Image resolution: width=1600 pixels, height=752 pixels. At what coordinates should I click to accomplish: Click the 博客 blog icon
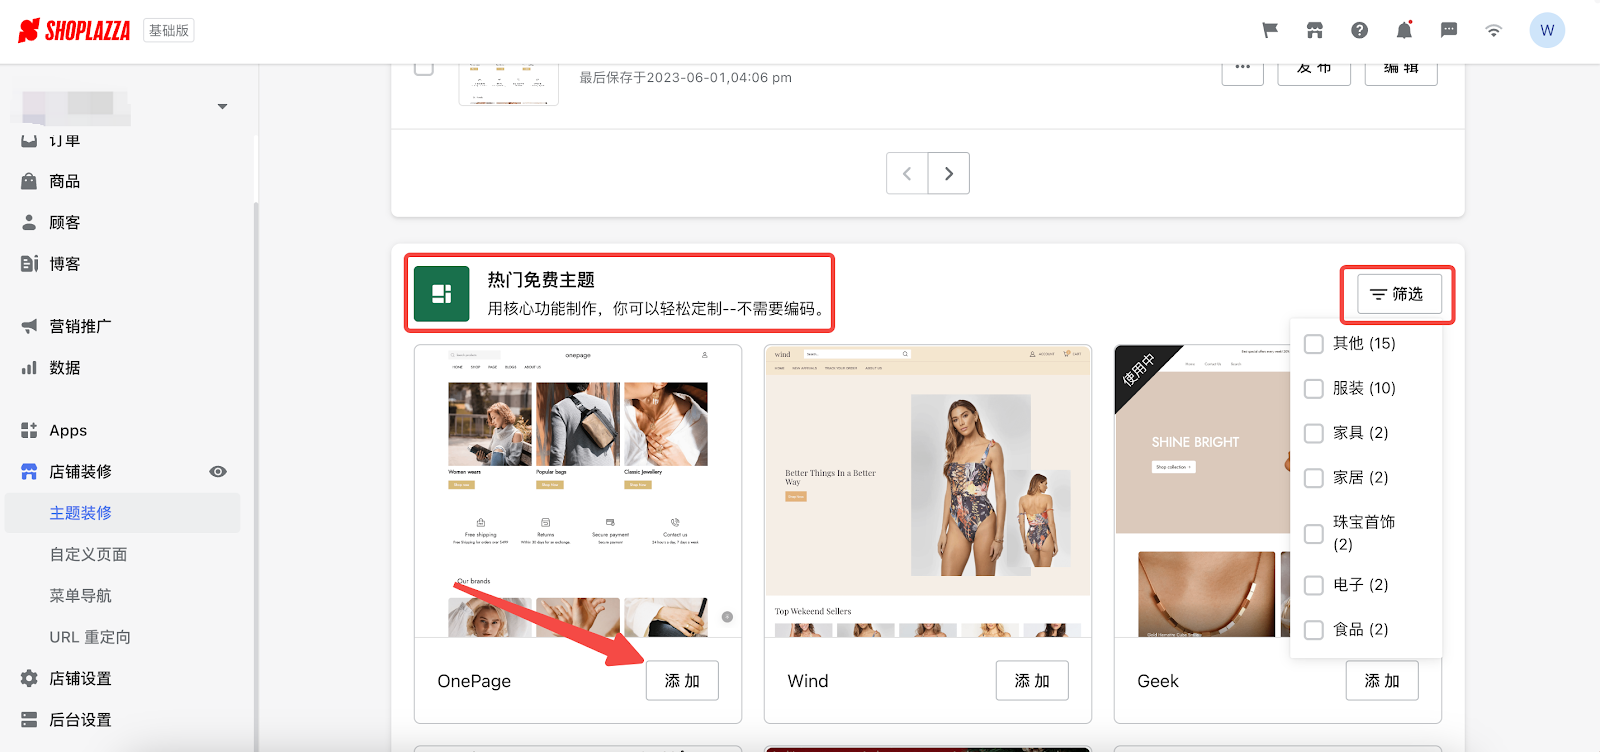click(29, 263)
